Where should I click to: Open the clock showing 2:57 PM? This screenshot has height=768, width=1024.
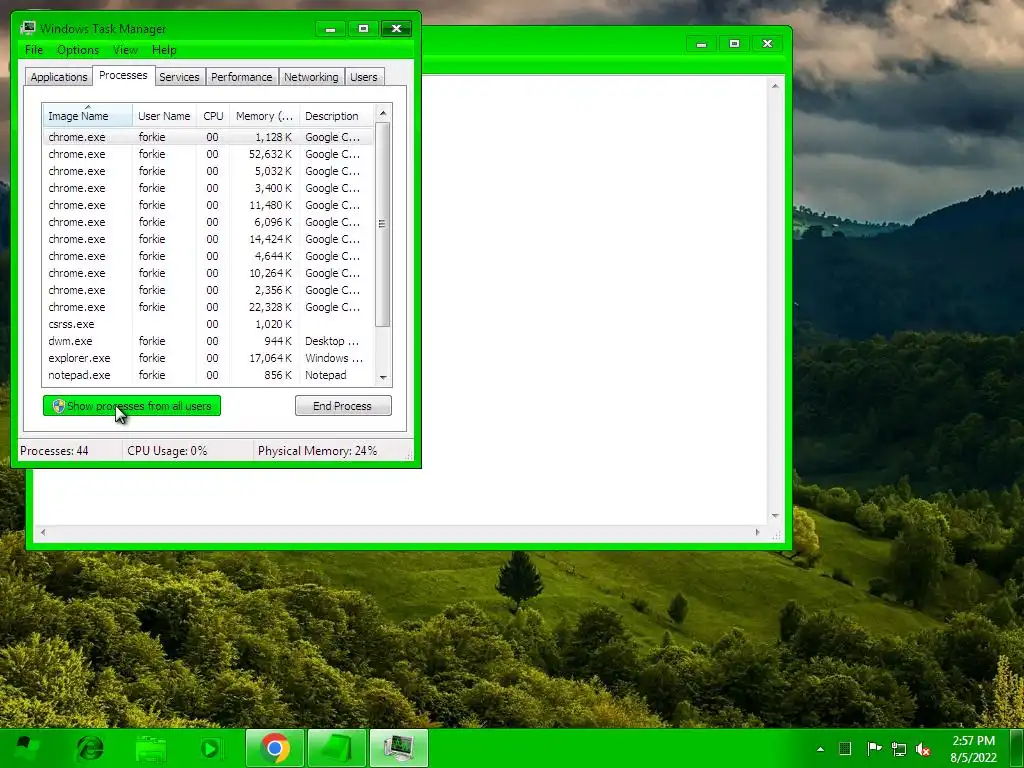(x=973, y=749)
